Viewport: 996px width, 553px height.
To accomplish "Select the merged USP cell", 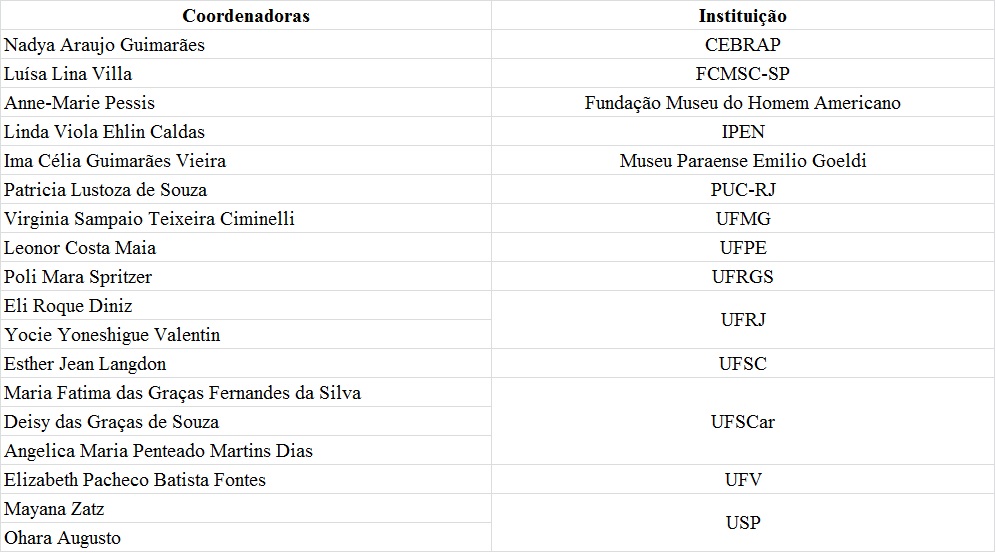I will (x=743, y=523).
